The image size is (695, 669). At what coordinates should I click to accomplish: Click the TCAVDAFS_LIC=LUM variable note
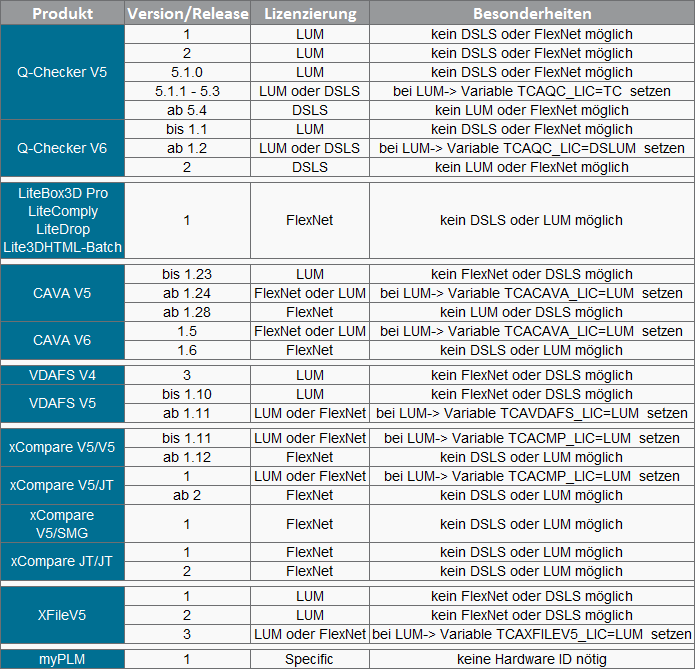tap(532, 413)
